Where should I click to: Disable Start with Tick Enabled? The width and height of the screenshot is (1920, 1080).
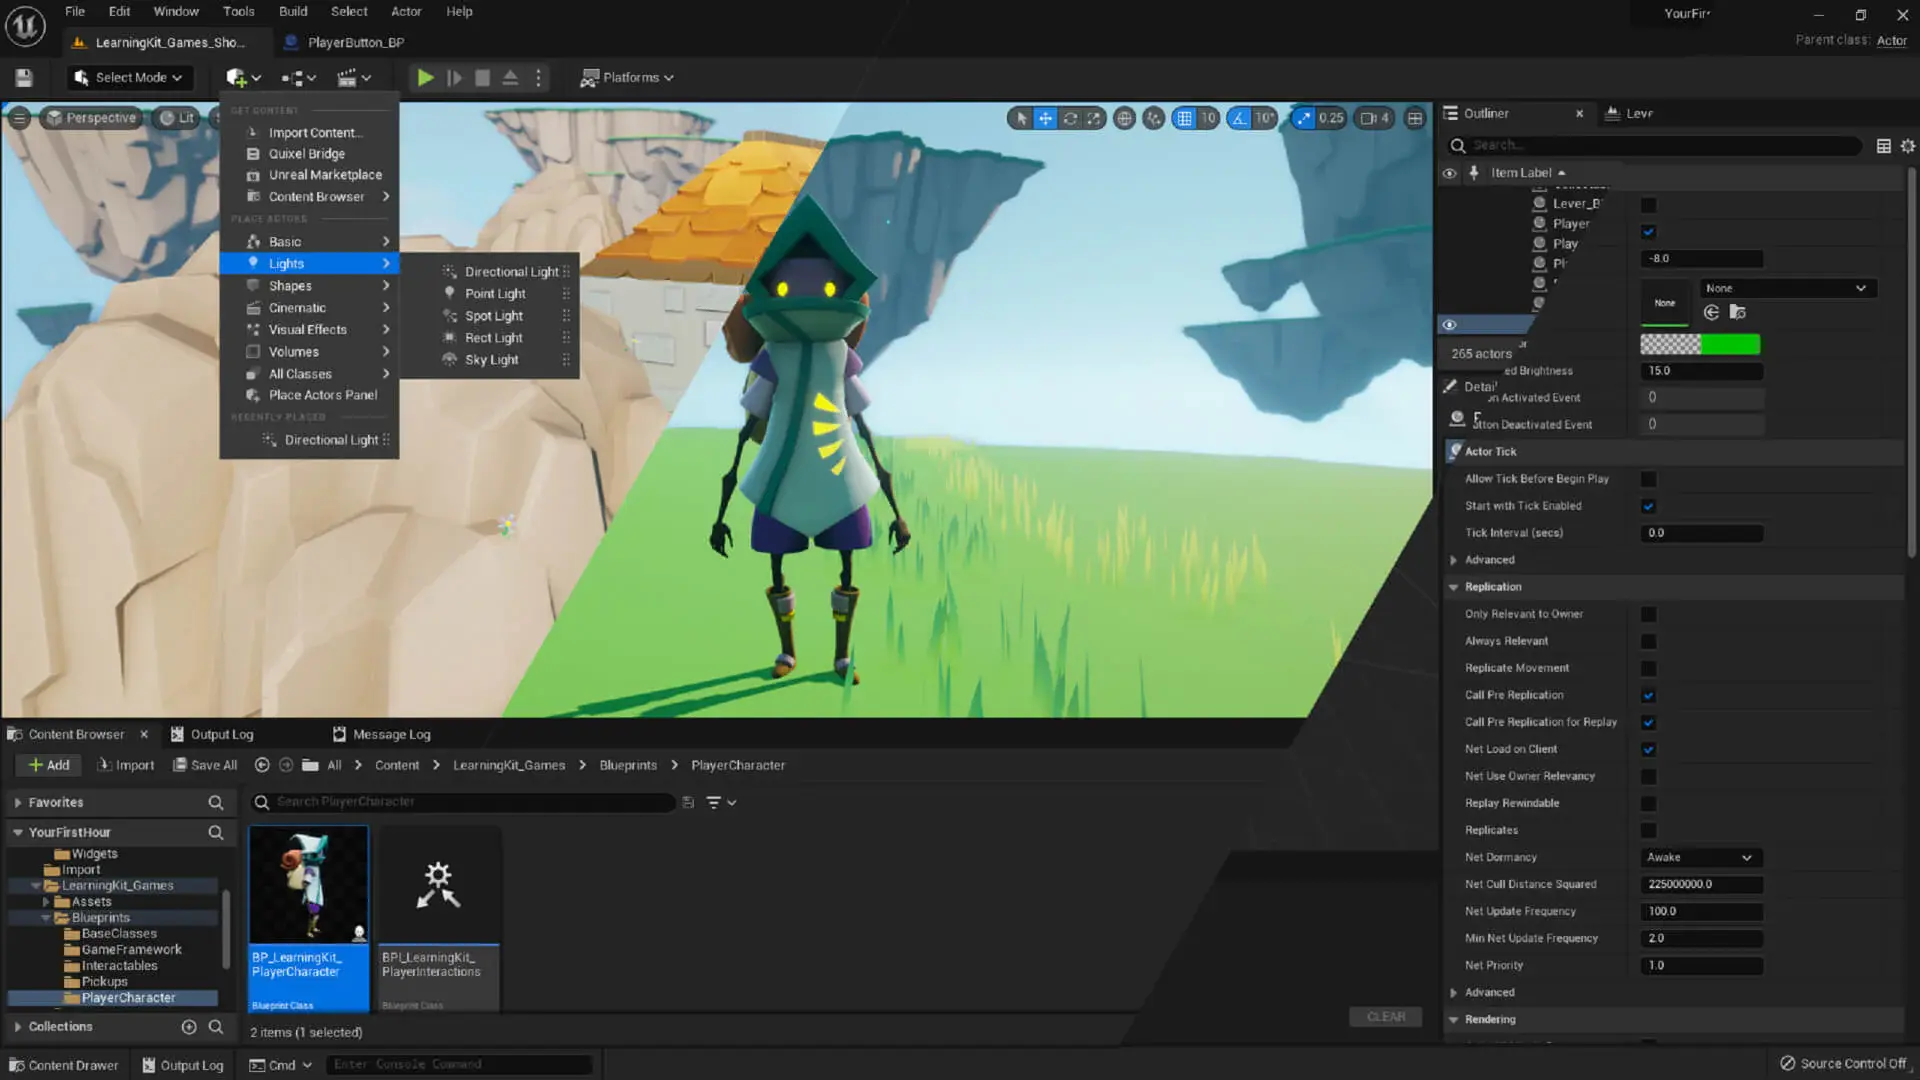click(1648, 506)
